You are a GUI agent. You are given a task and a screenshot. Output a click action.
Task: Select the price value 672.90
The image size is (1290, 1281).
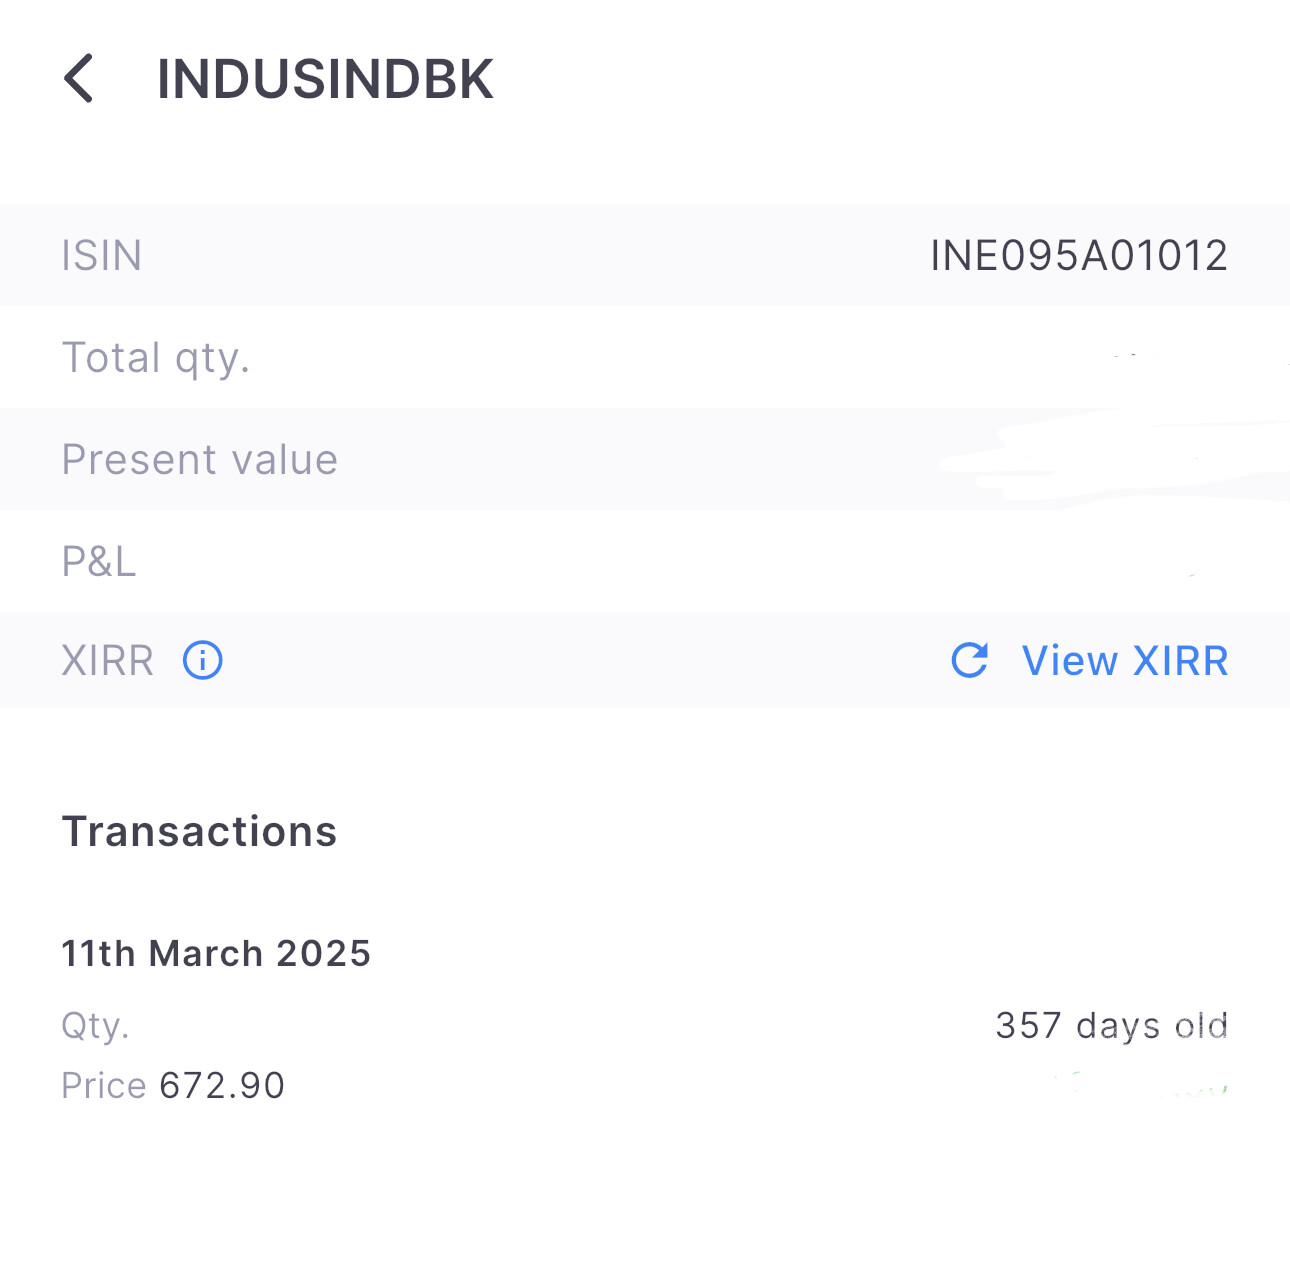(222, 1086)
